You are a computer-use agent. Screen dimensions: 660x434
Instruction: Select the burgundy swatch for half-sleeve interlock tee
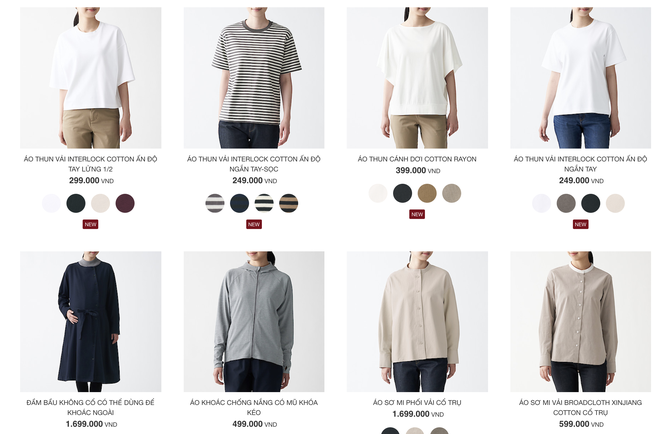pyautogui.click(x=125, y=203)
